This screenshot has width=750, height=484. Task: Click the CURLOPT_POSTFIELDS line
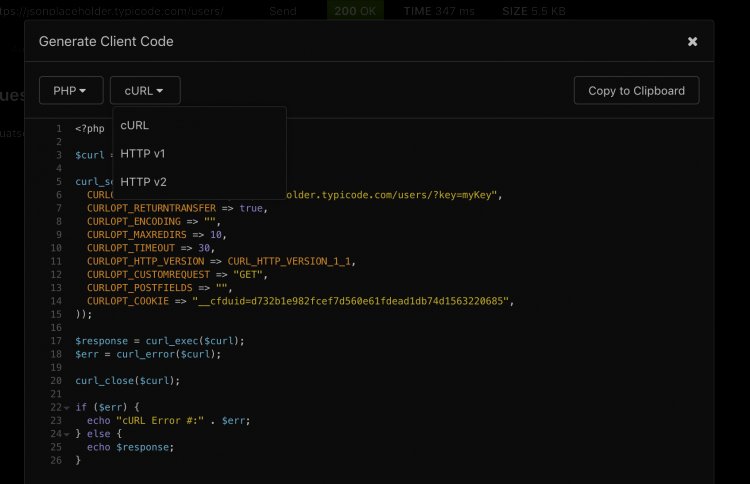pyautogui.click(x=159, y=288)
